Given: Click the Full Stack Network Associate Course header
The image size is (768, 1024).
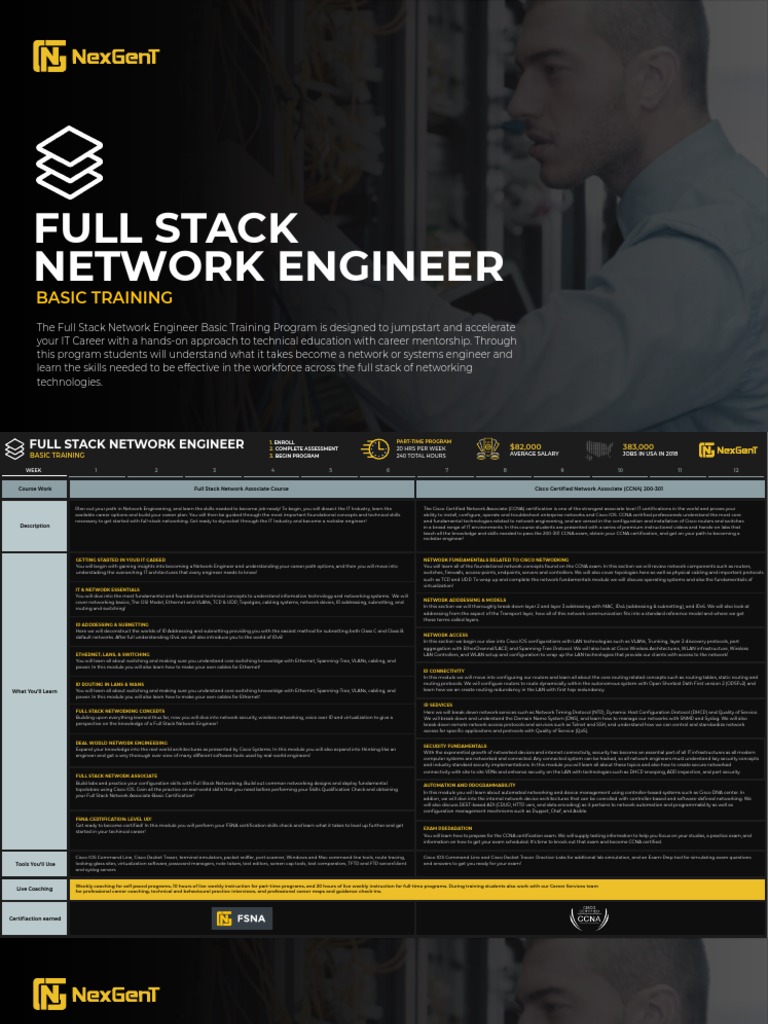Looking at the screenshot, I should click(242, 488).
